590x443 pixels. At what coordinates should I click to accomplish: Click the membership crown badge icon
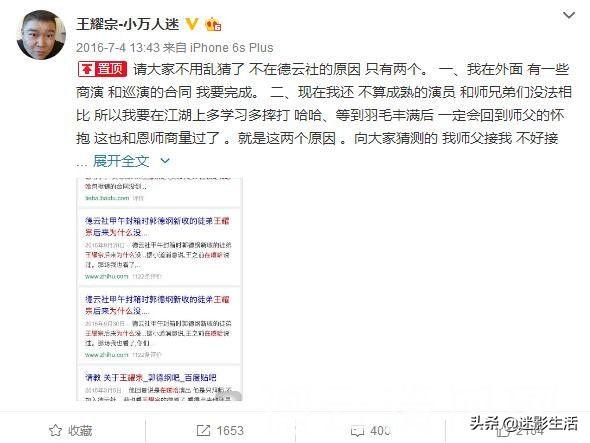(x=213, y=24)
